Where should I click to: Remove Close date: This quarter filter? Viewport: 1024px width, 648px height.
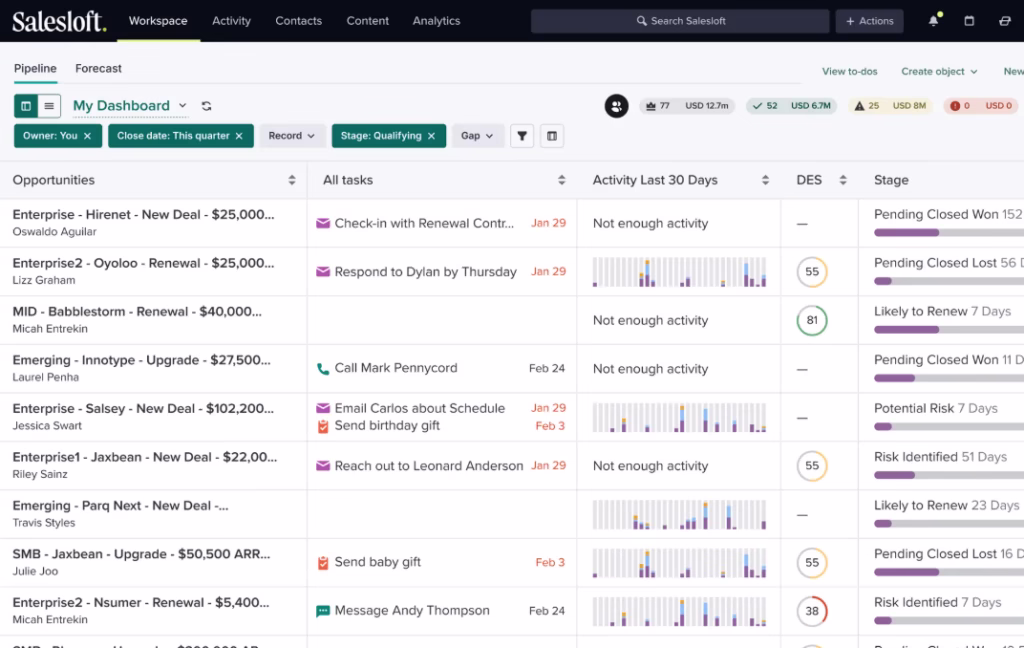[x=239, y=136]
